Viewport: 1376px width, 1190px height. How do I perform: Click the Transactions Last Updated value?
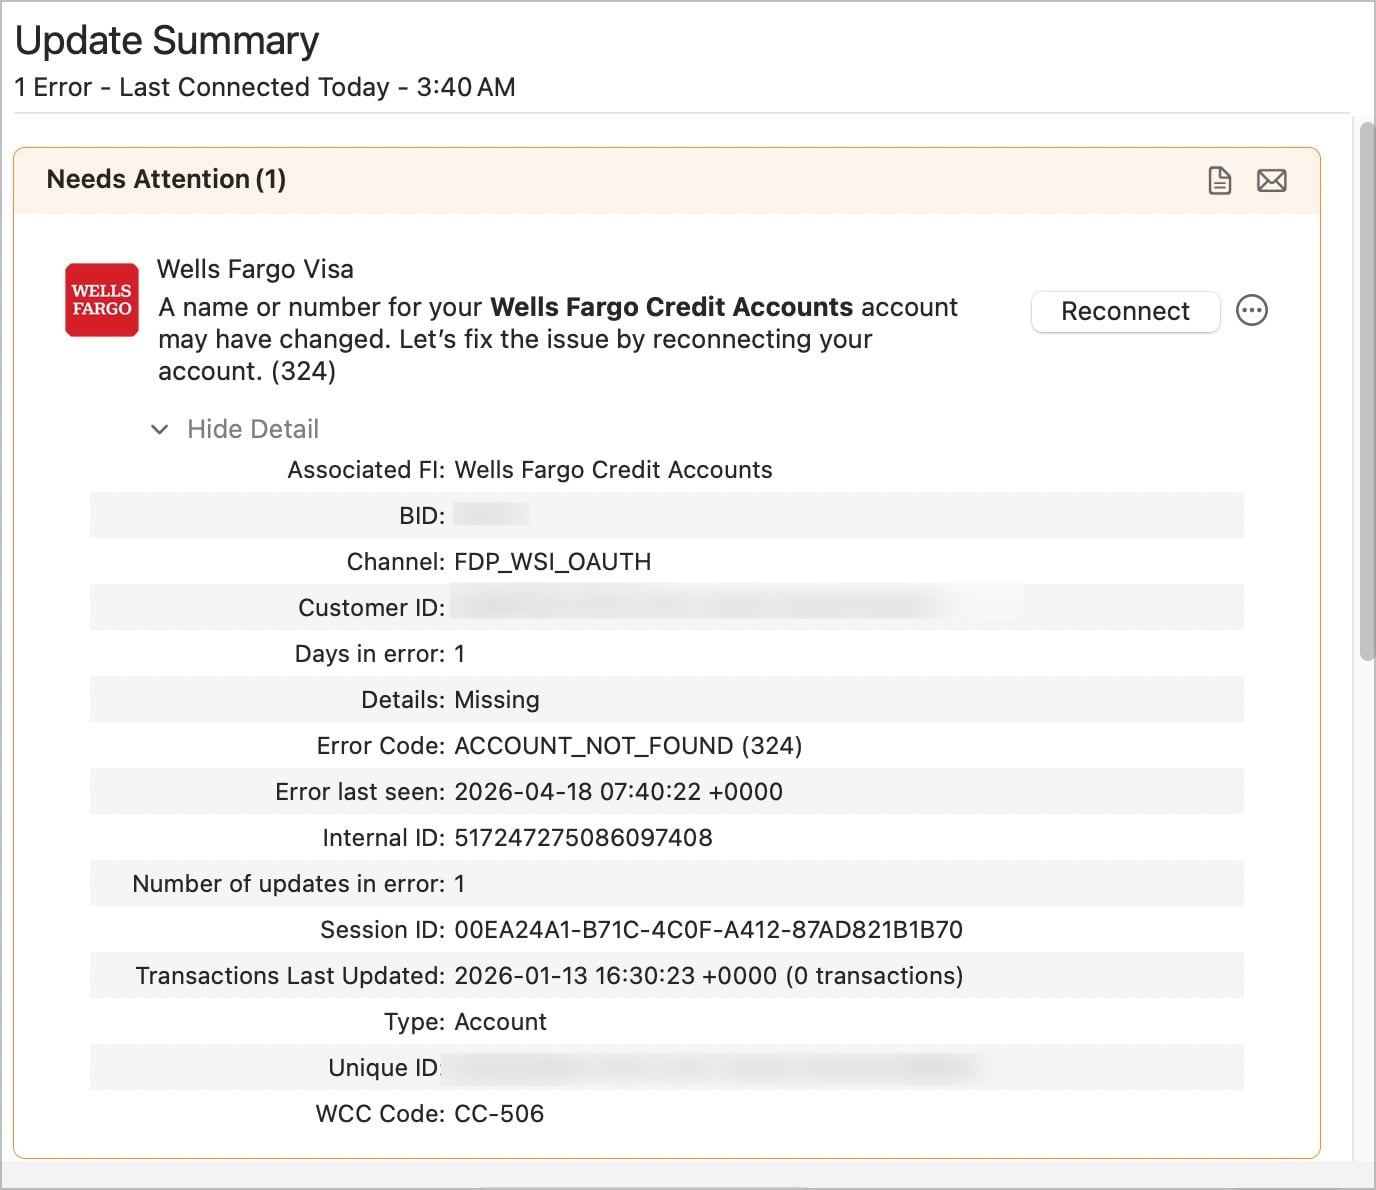tap(709, 976)
